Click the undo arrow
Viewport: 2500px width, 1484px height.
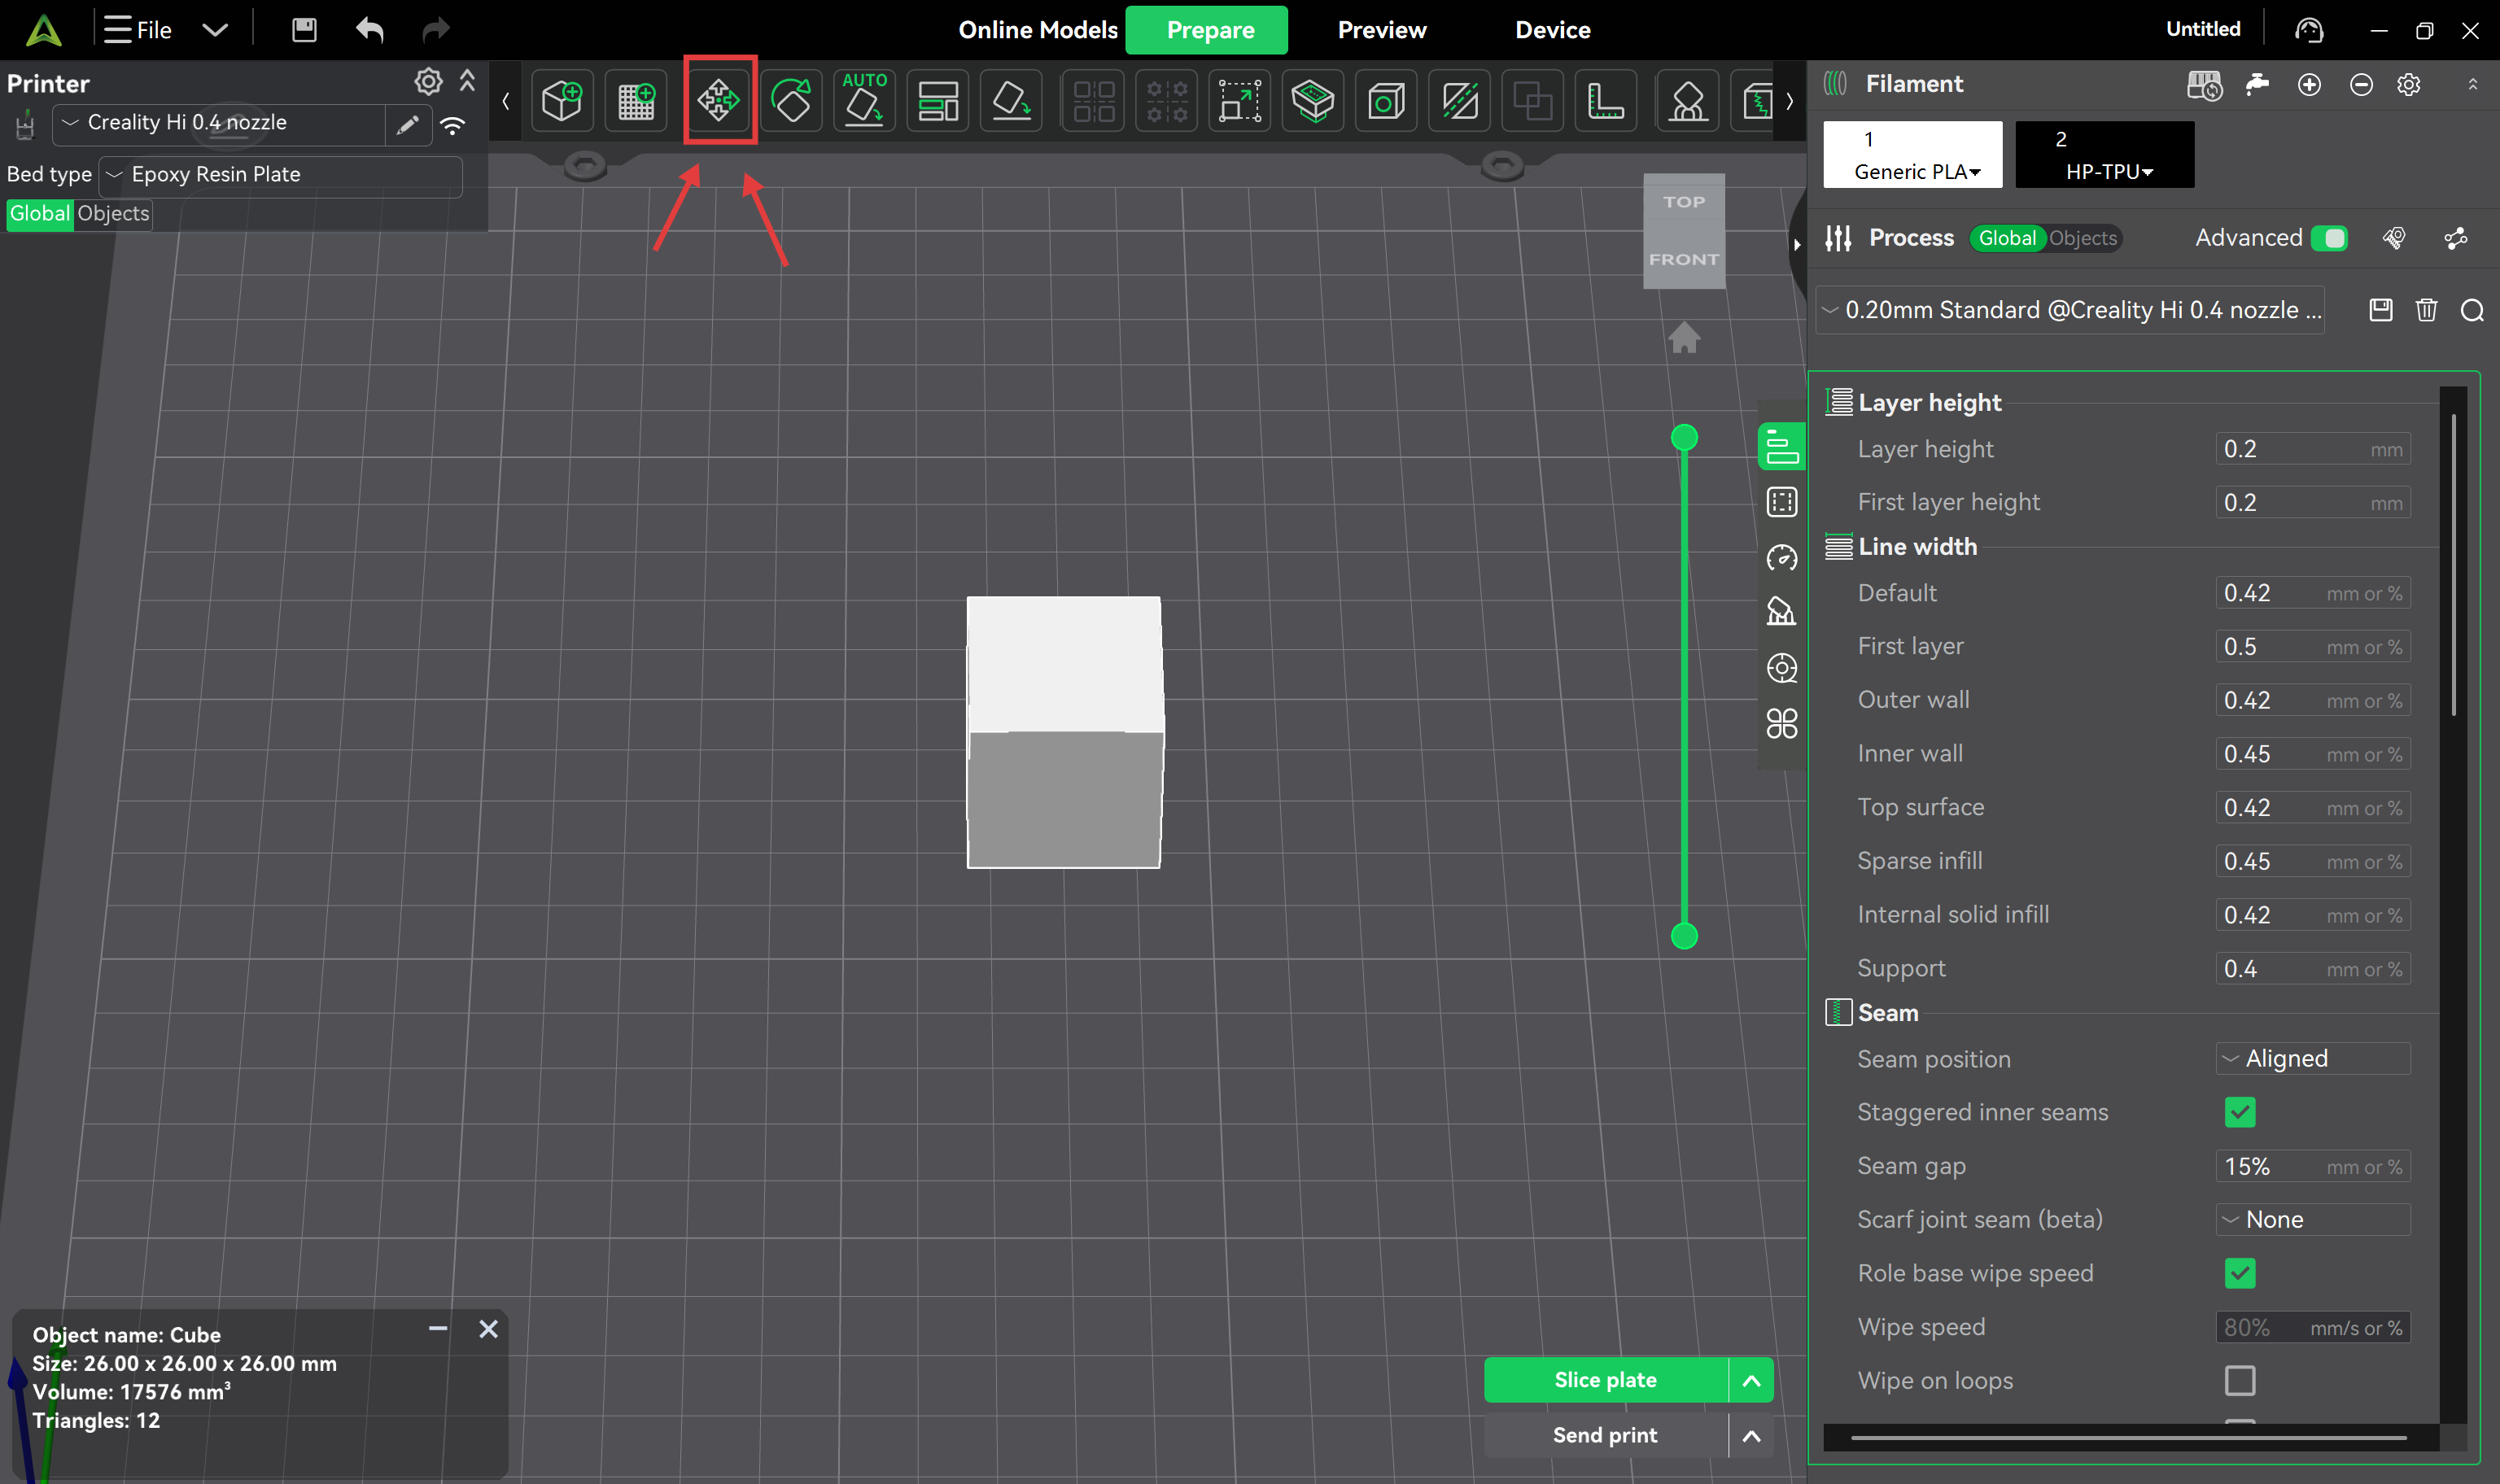370,30
